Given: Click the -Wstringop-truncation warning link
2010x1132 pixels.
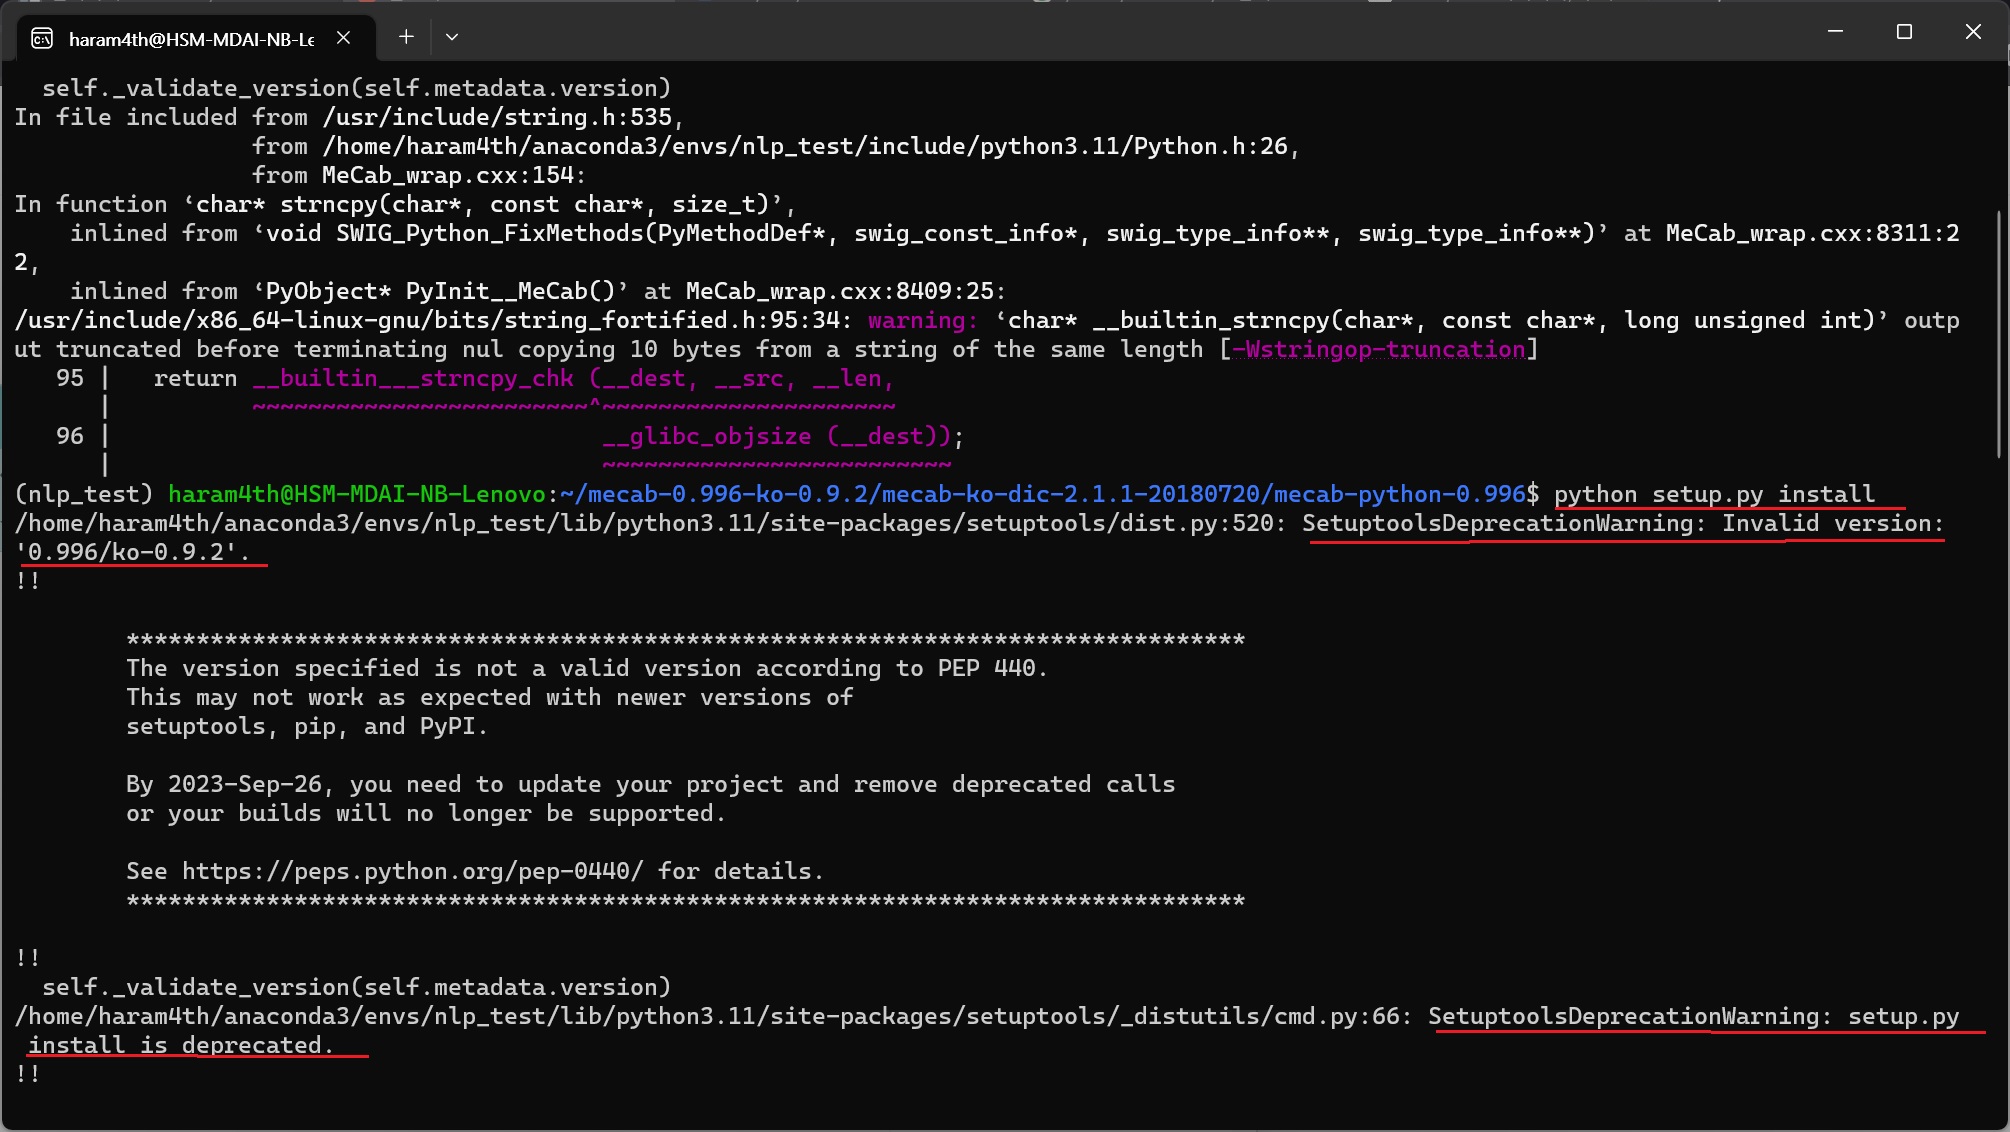Looking at the screenshot, I should click(x=1378, y=349).
